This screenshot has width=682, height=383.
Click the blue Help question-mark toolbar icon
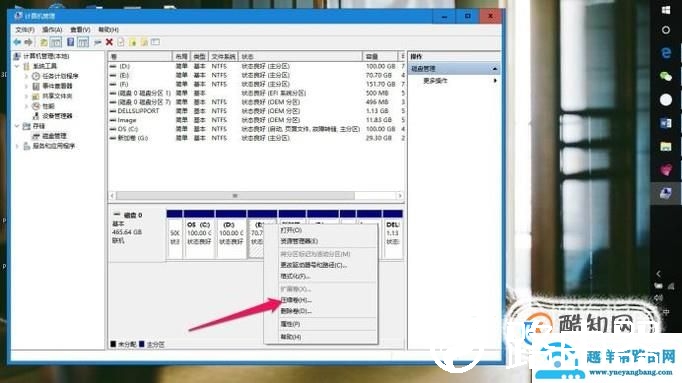click(x=70, y=42)
